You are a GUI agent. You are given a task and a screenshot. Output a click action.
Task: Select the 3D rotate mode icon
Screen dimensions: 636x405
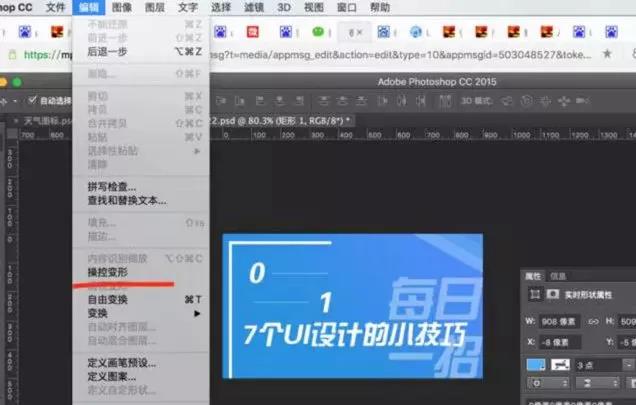tap(507, 101)
